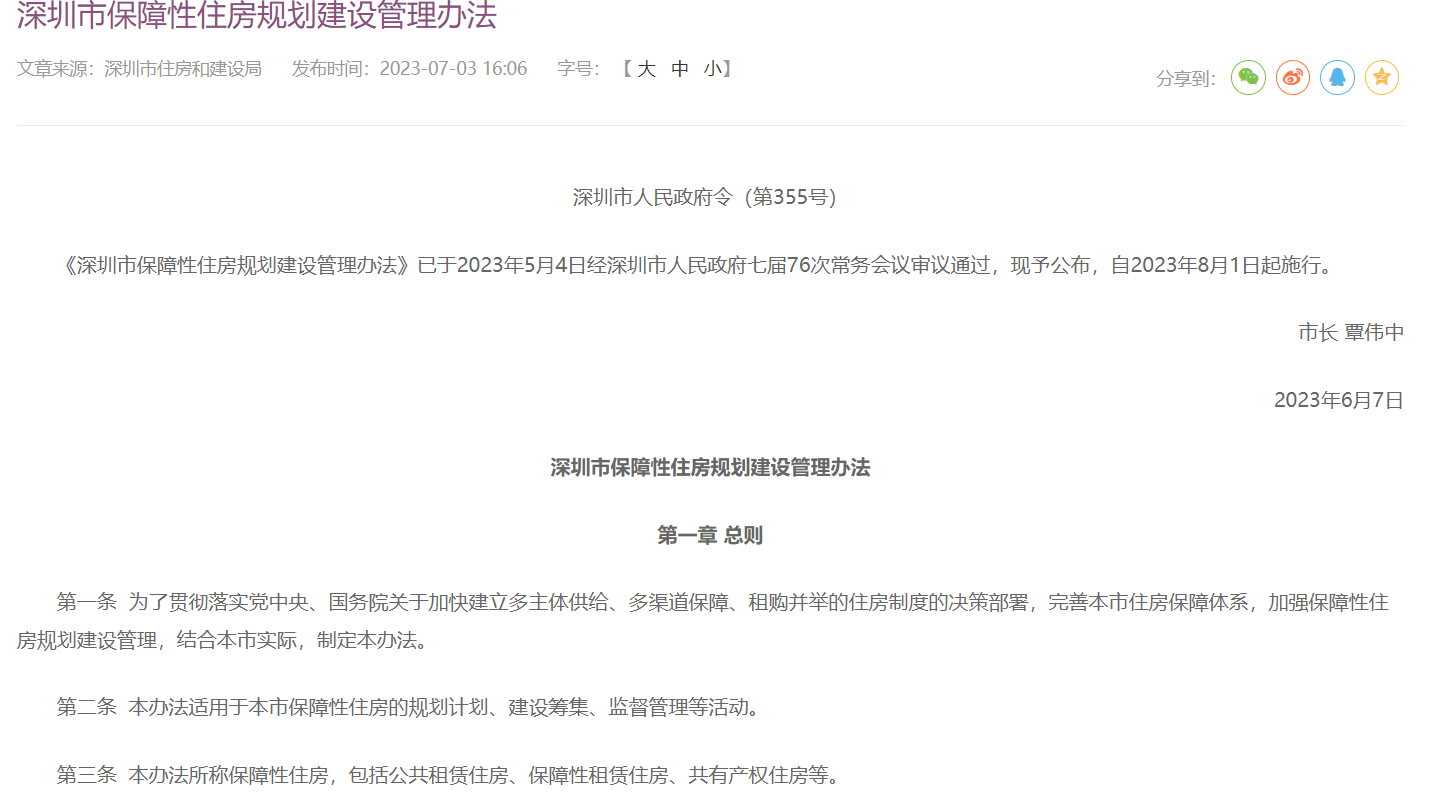The height and width of the screenshot is (796, 1431).
Task: Click the announcement paragraph mentioning 2023年8月1日起施行
Action: click(x=697, y=265)
